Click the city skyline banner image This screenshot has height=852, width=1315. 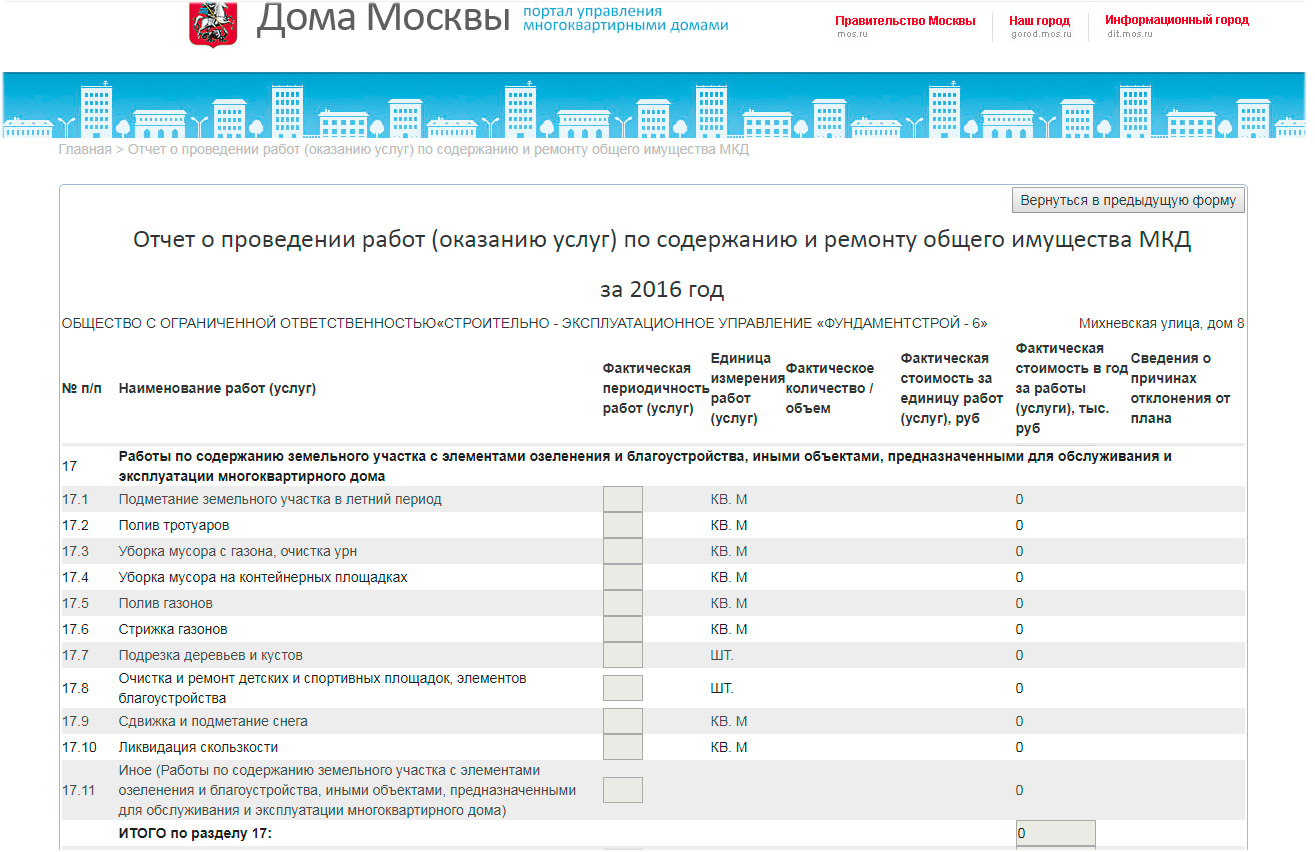pyautogui.click(x=655, y=106)
